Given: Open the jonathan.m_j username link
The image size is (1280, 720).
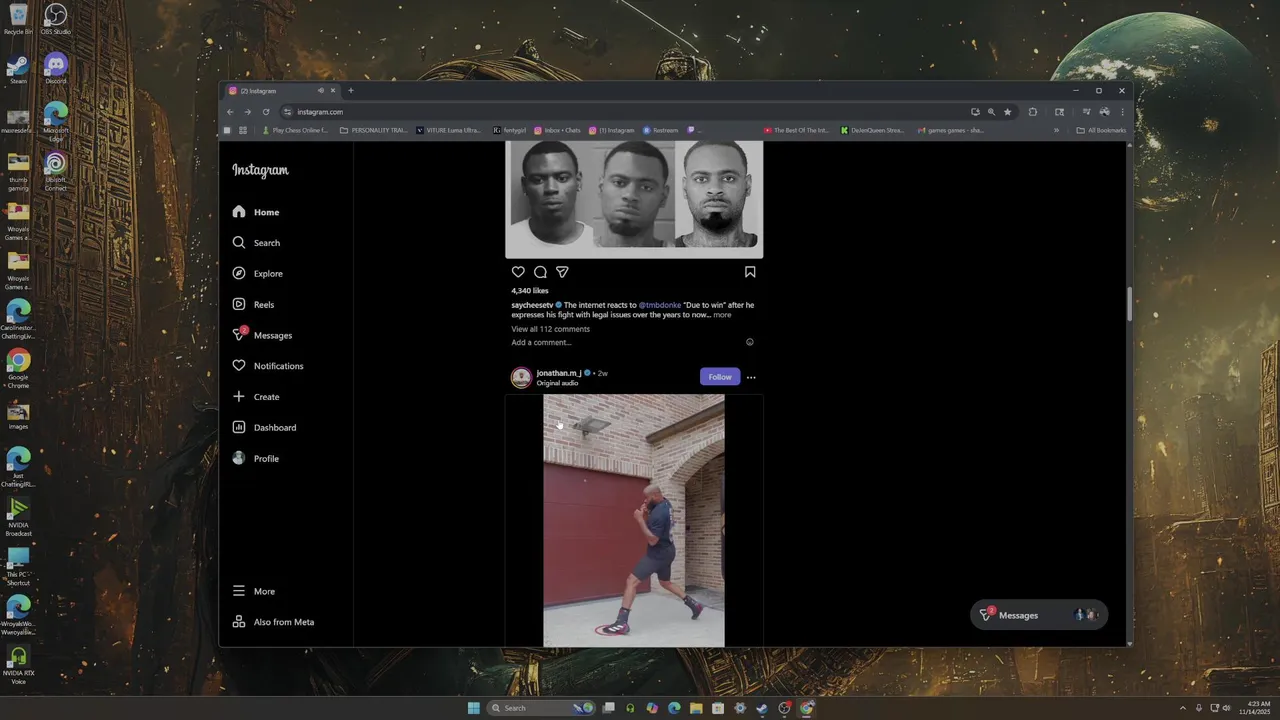Looking at the screenshot, I should [559, 373].
